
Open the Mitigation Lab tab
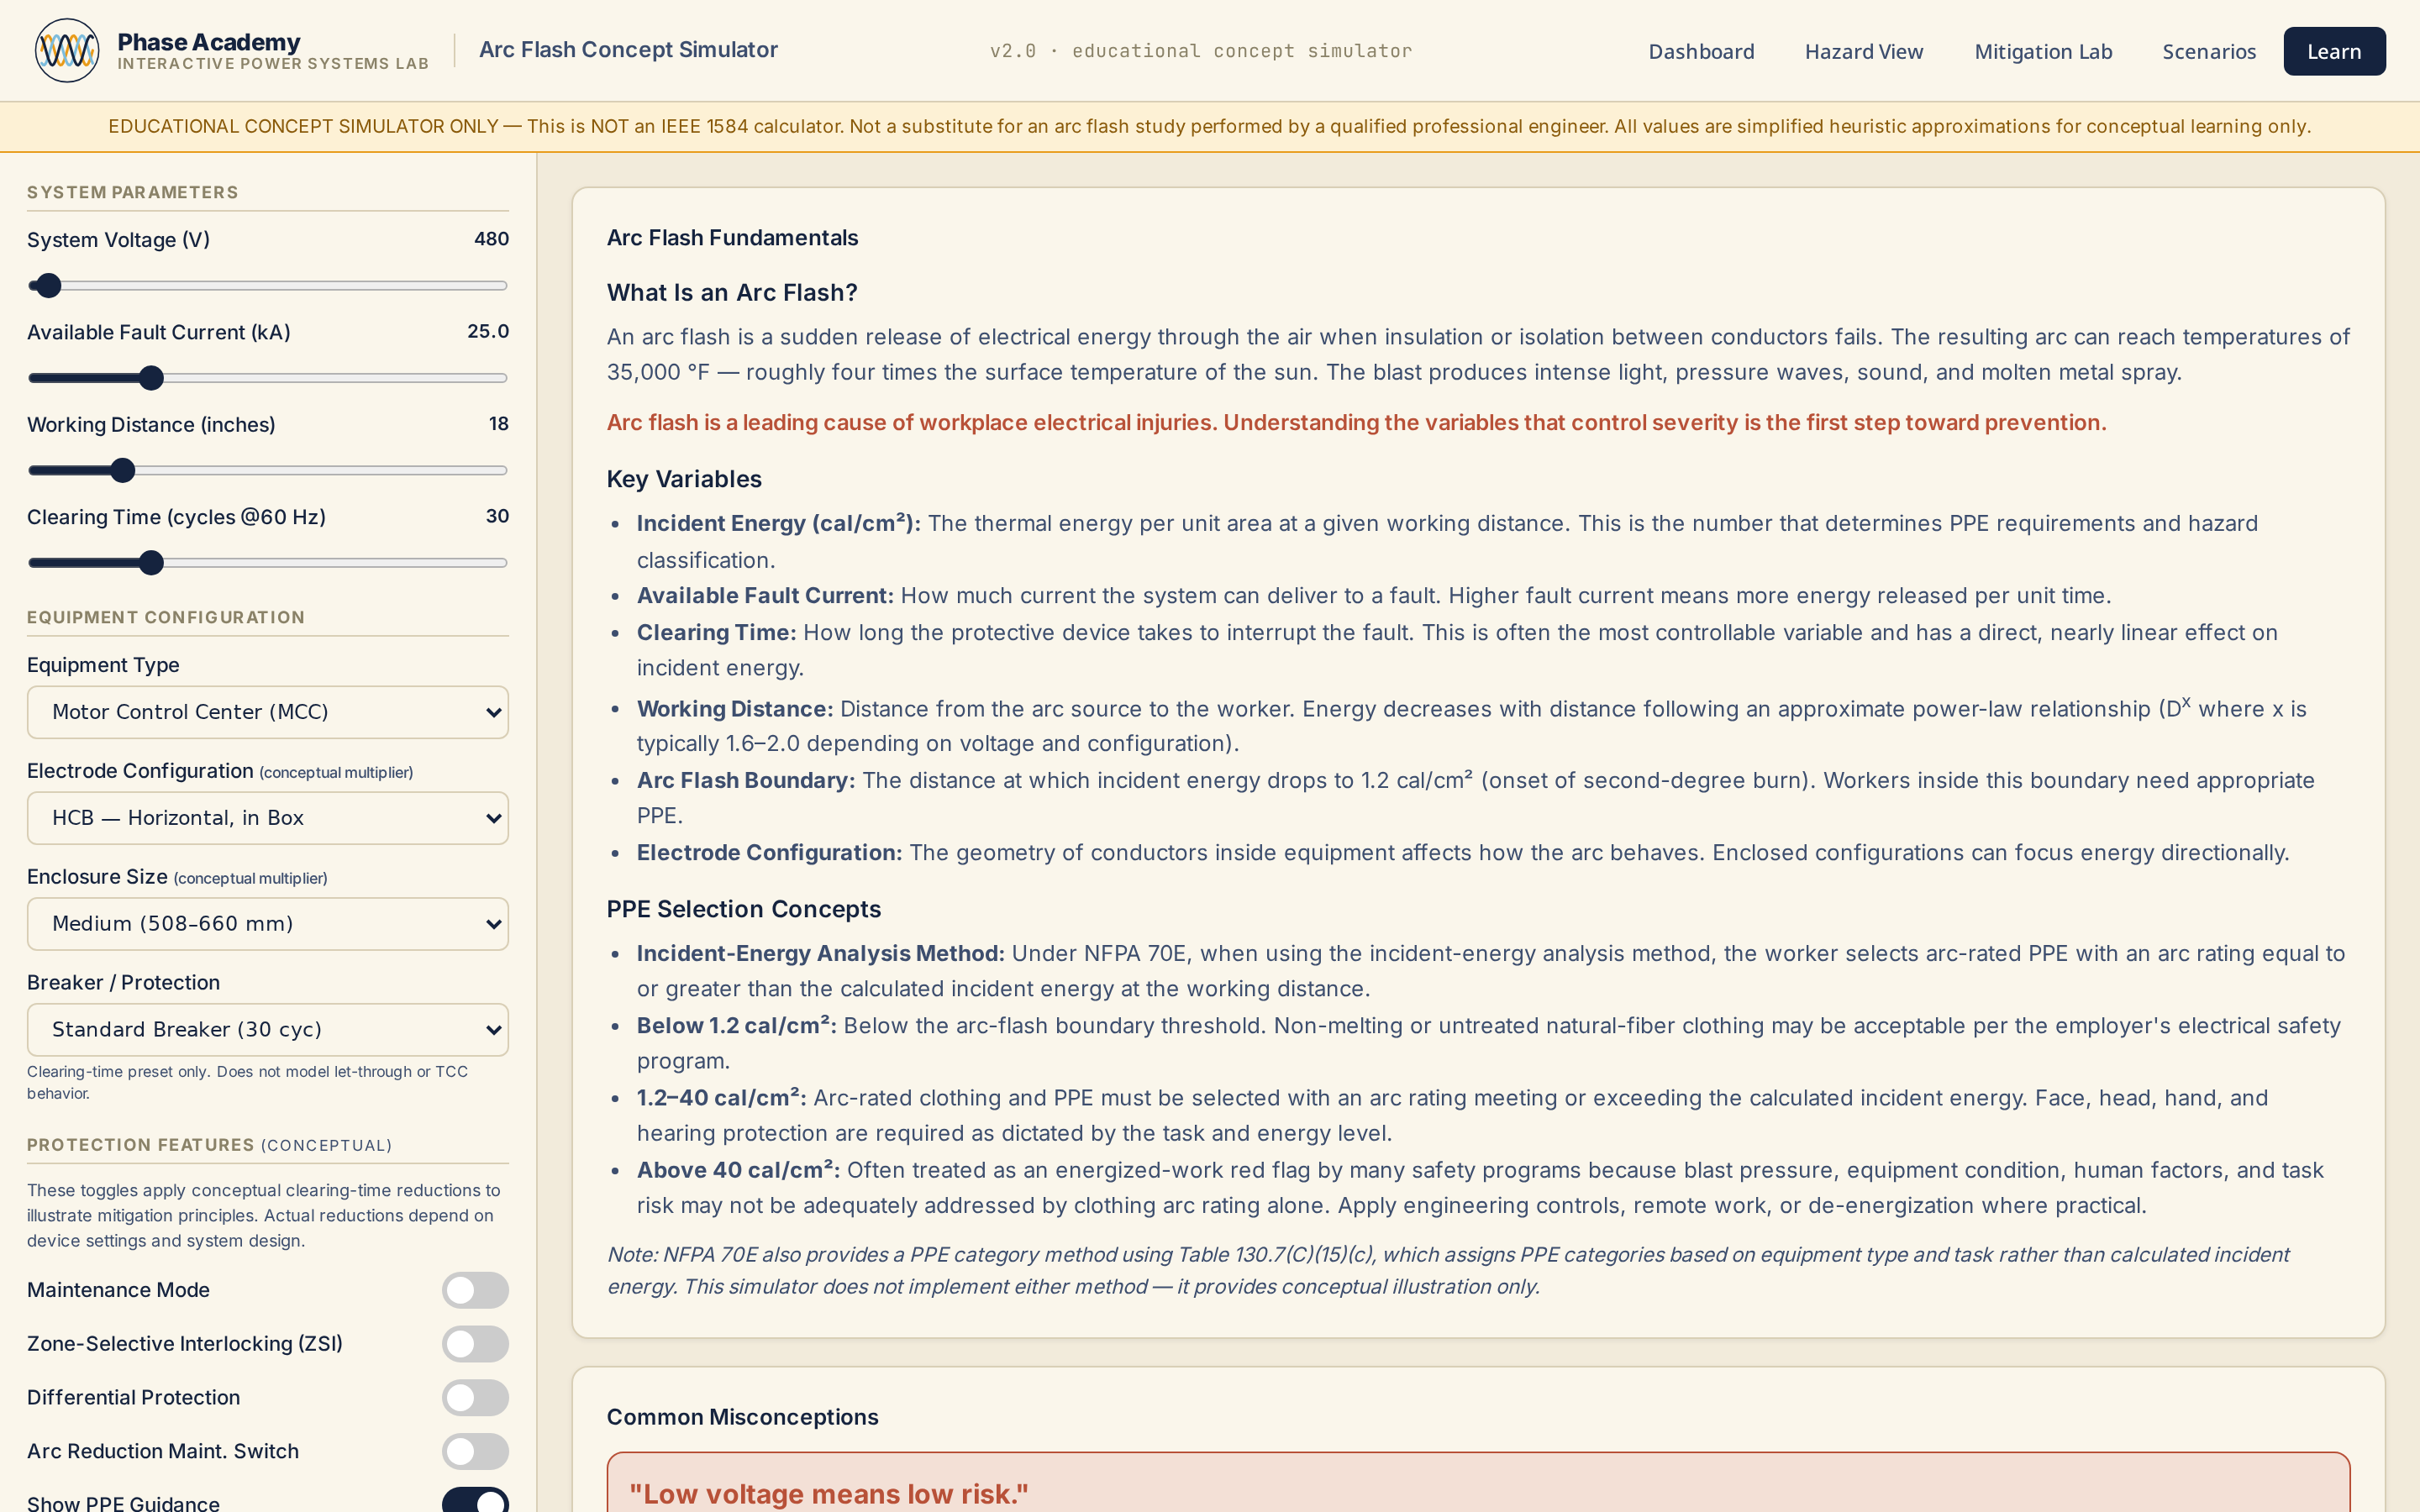pos(2043,51)
